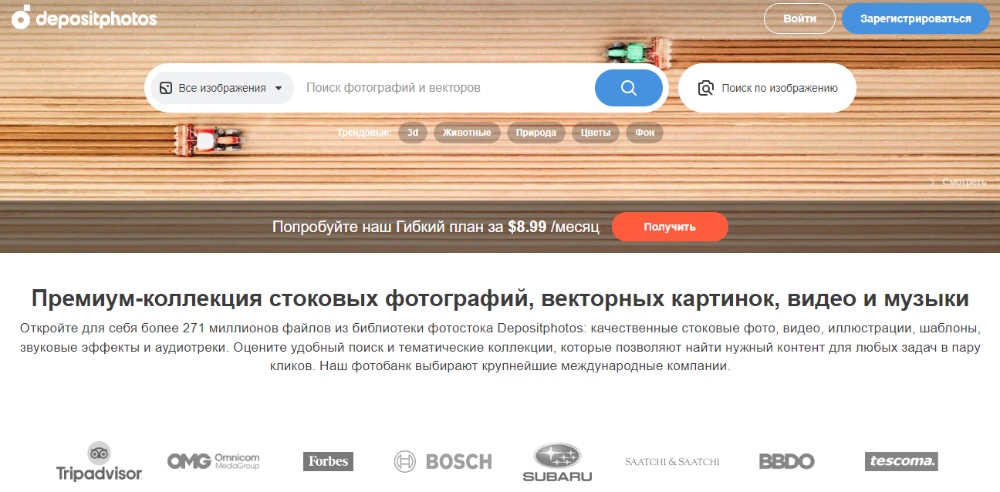Image resolution: width=1000 pixels, height=492 pixels.
Task: Click the Forbes logo
Action: [x=328, y=461]
